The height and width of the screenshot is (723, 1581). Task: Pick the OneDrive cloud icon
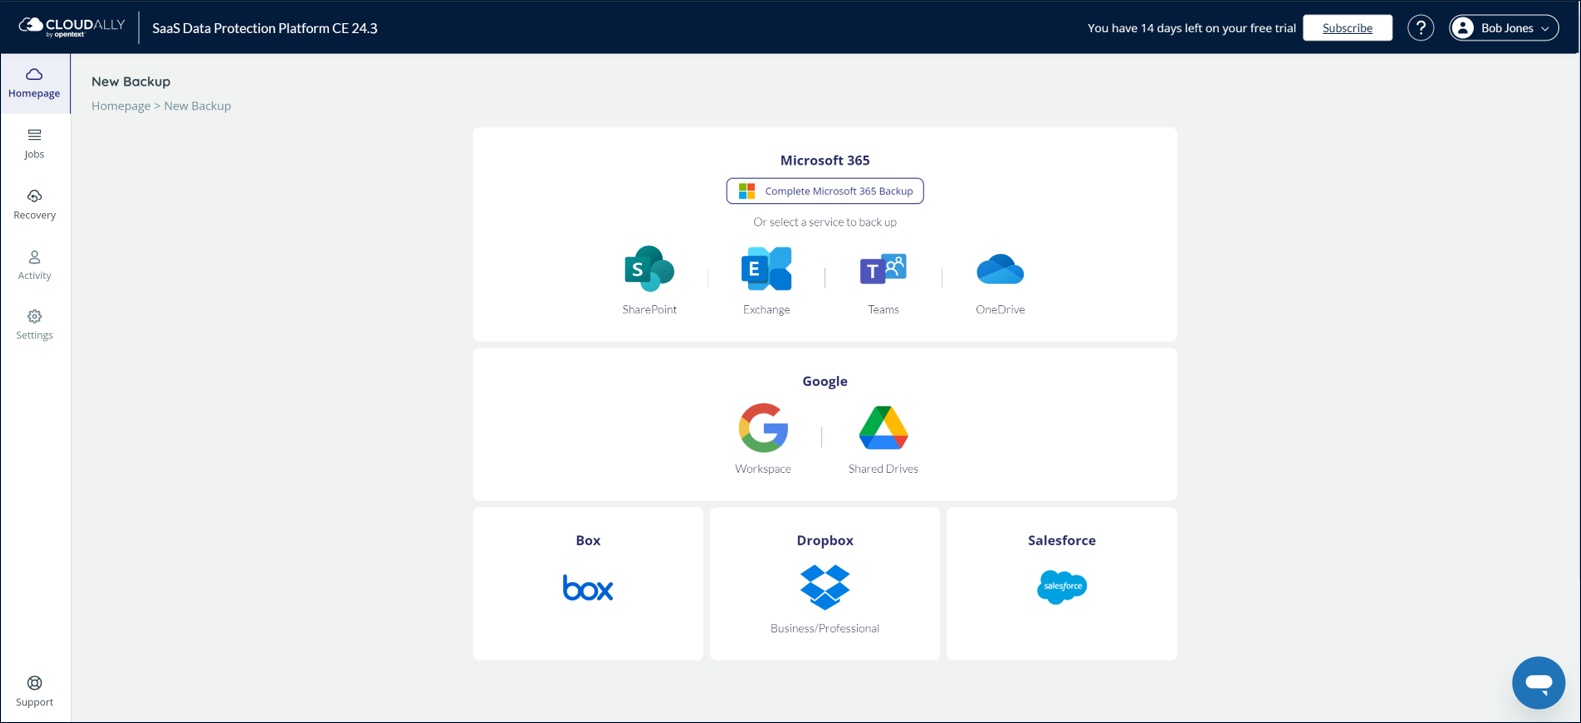click(1000, 270)
